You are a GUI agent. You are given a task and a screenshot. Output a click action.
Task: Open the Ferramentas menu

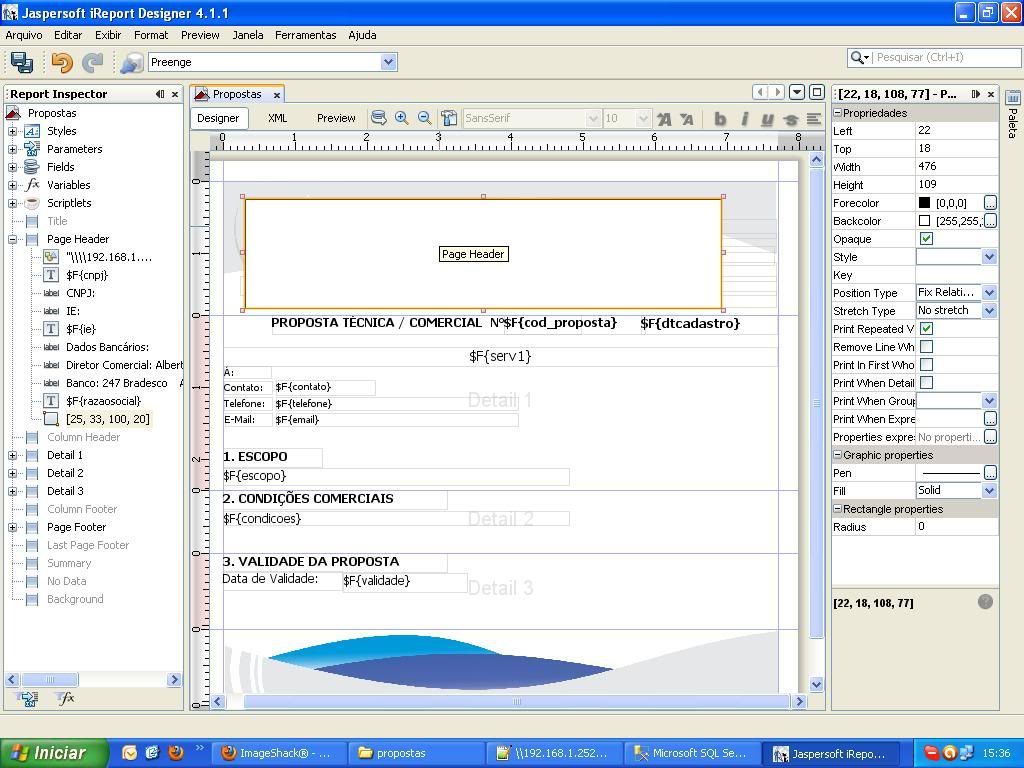click(x=305, y=35)
